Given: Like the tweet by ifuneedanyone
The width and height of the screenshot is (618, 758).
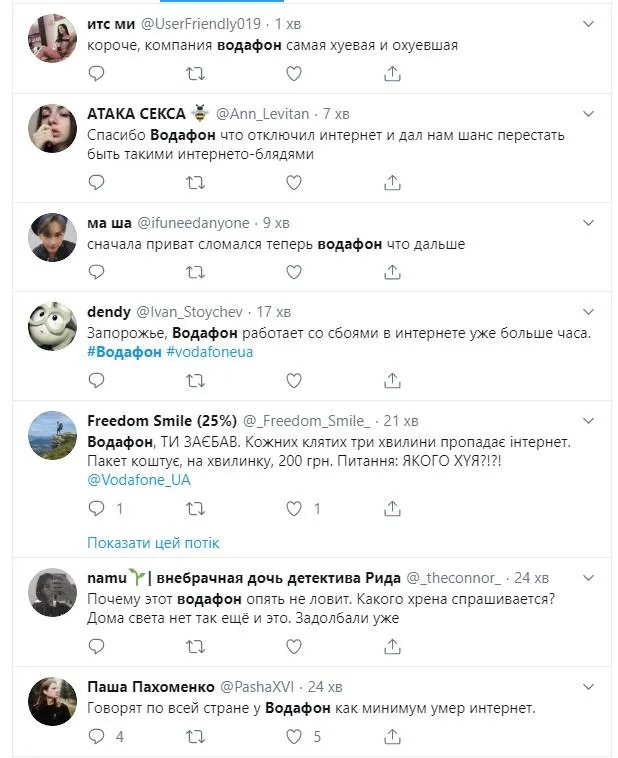Looking at the screenshot, I should pos(294,271).
